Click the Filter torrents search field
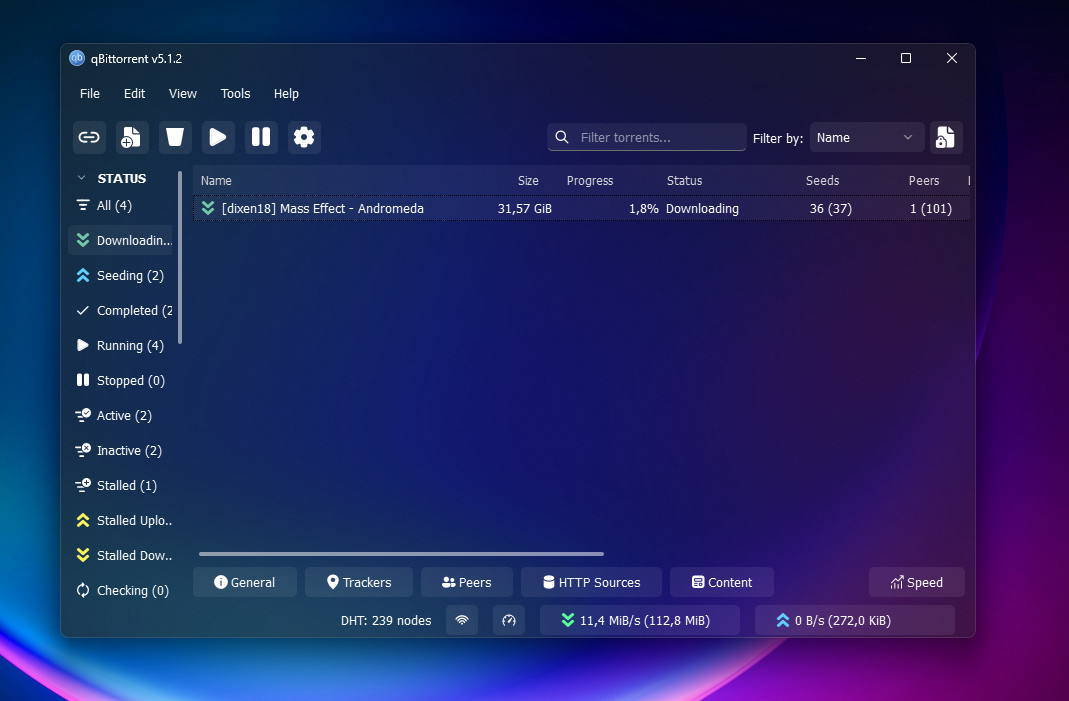Screen dimensions: 1069x701 click(x=646, y=137)
